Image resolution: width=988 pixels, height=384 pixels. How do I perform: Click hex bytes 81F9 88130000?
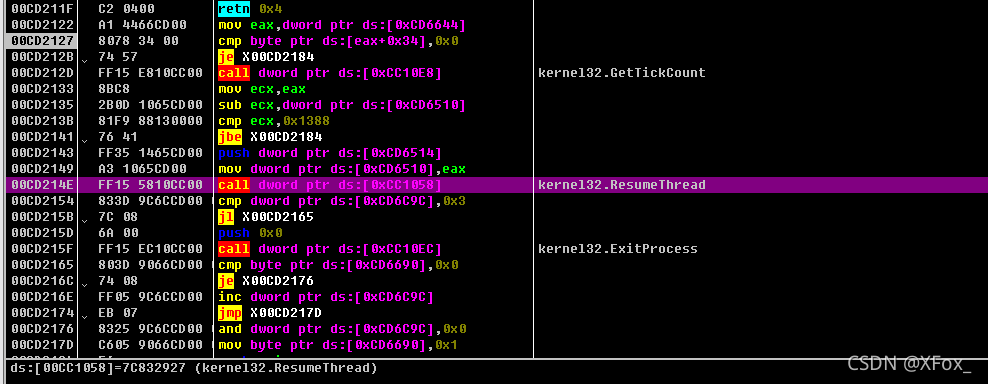tap(151, 121)
